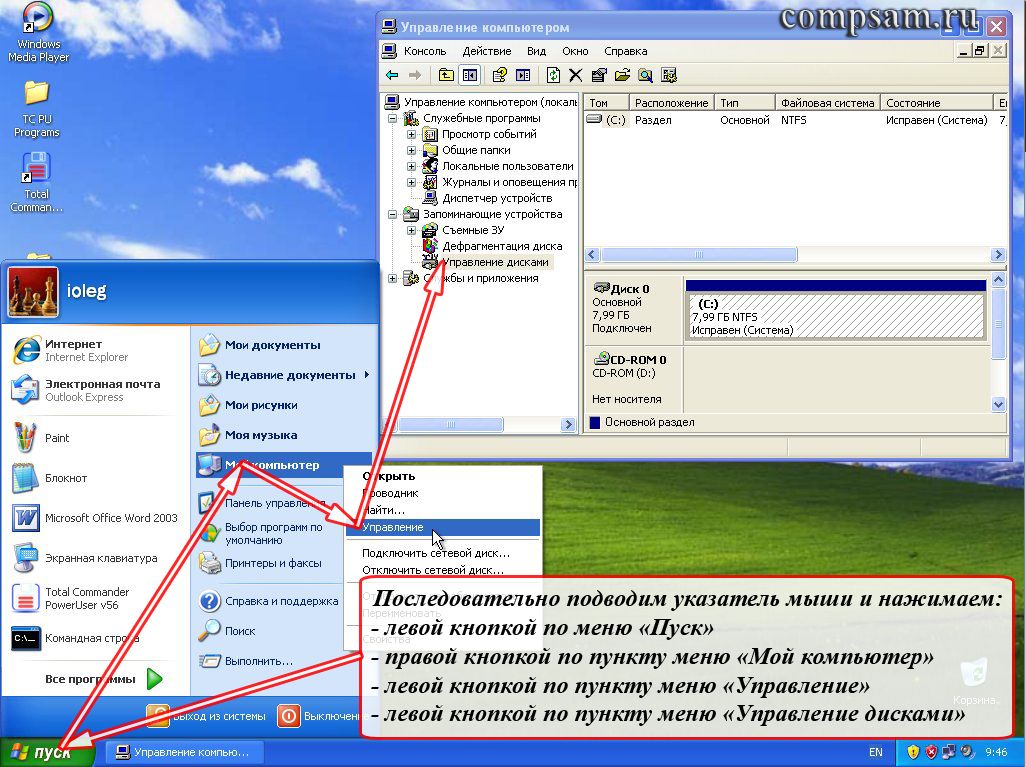Open Internet Explorer from the Start menu
This screenshot has height=767, width=1026.
(70, 350)
